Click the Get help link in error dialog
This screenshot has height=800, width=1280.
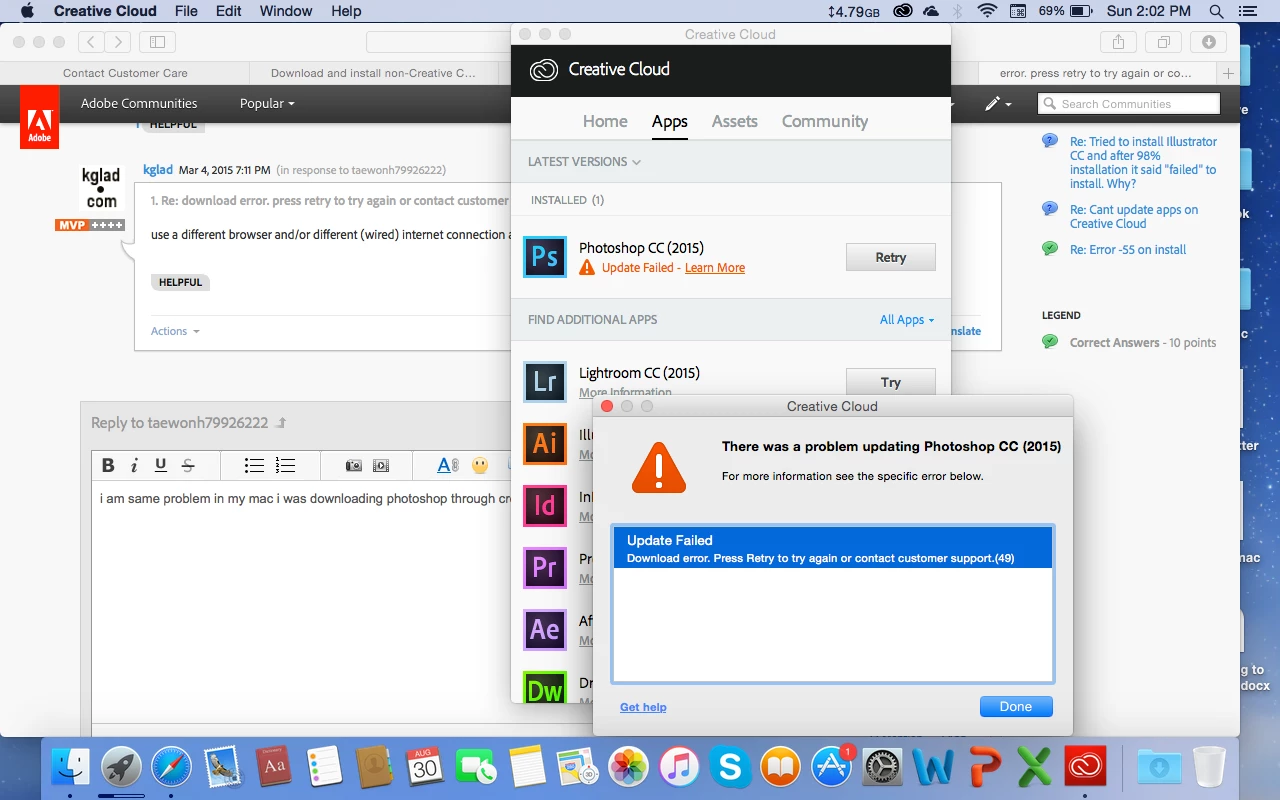point(643,707)
